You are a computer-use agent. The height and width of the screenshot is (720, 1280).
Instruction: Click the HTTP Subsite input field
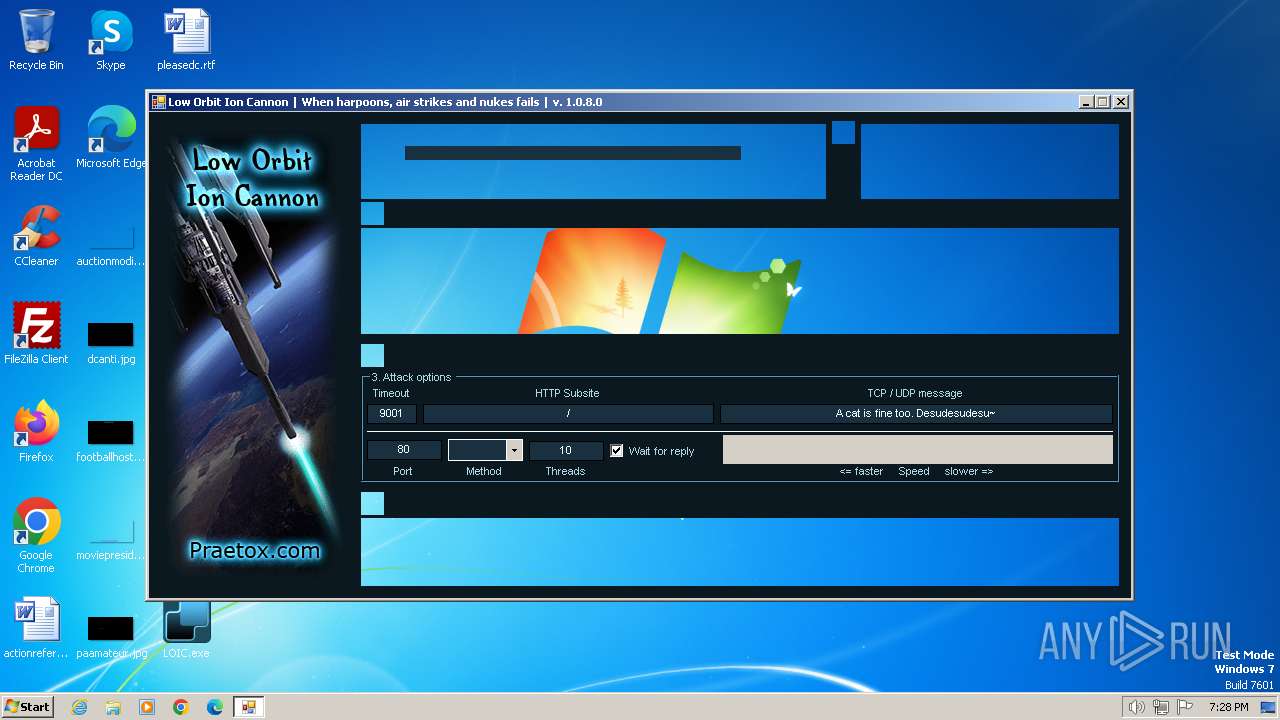click(568, 413)
